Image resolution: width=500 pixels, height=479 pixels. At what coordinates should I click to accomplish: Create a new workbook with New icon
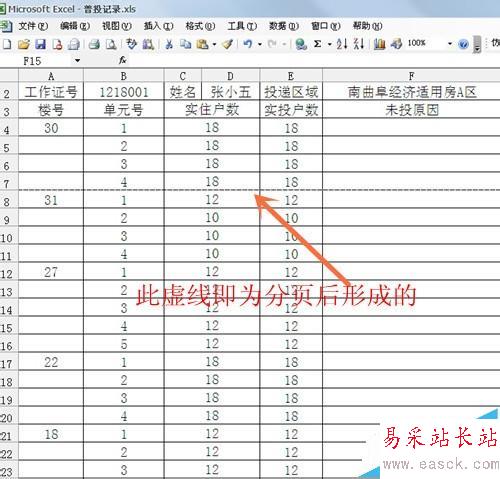click(x=7, y=44)
